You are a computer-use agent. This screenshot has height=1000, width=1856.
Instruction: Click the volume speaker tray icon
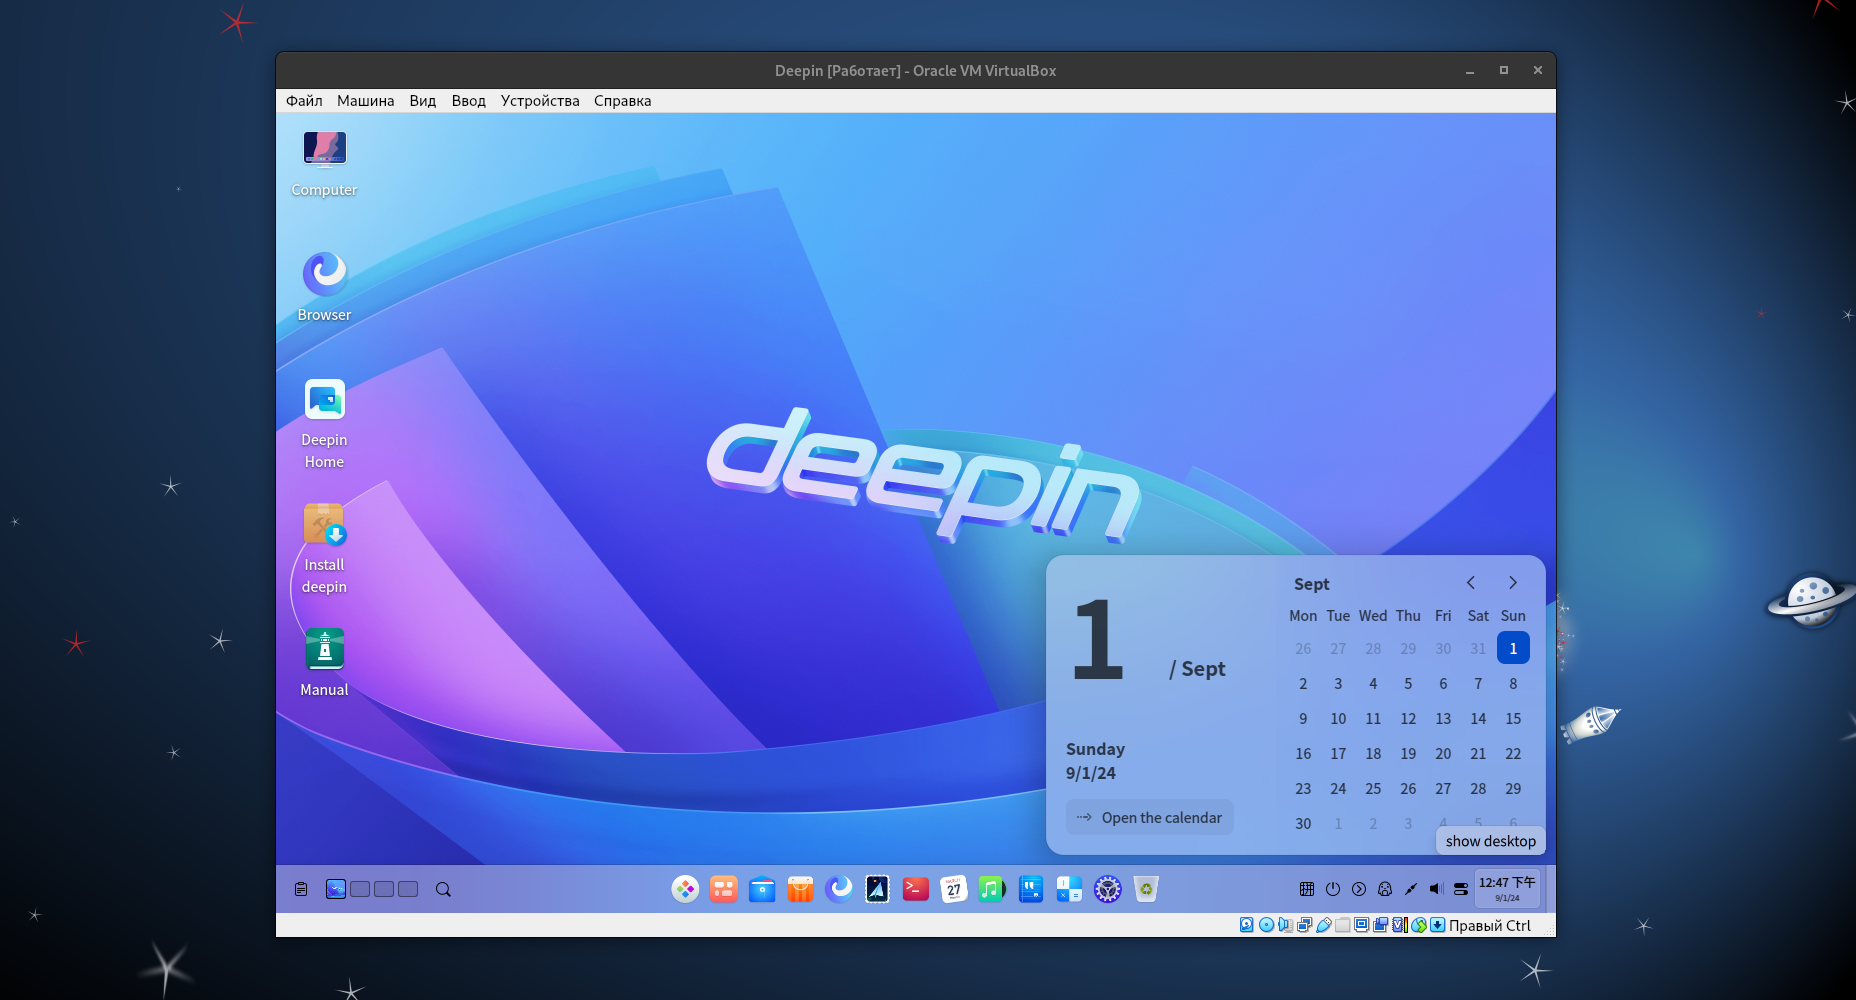click(x=1436, y=889)
